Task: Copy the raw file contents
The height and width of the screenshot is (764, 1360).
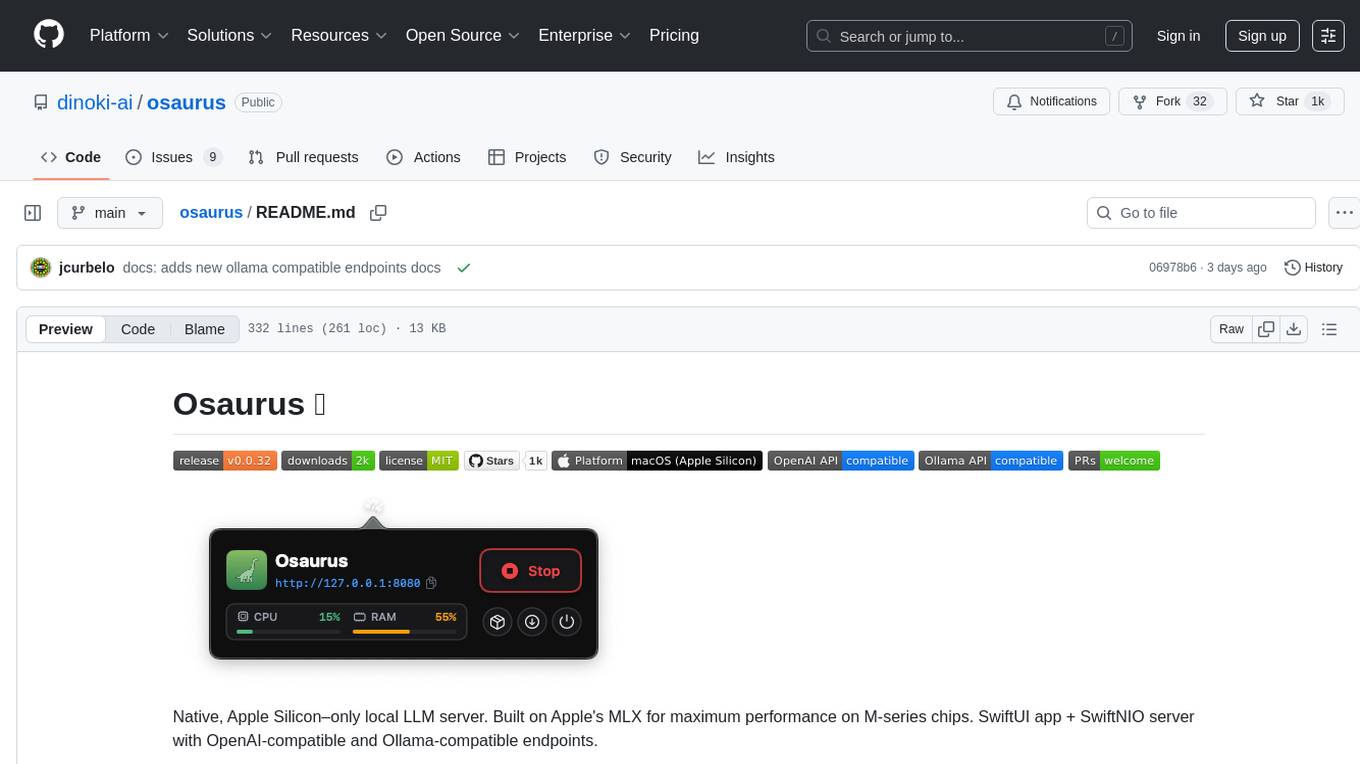Action: pyautogui.click(x=1266, y=329)
